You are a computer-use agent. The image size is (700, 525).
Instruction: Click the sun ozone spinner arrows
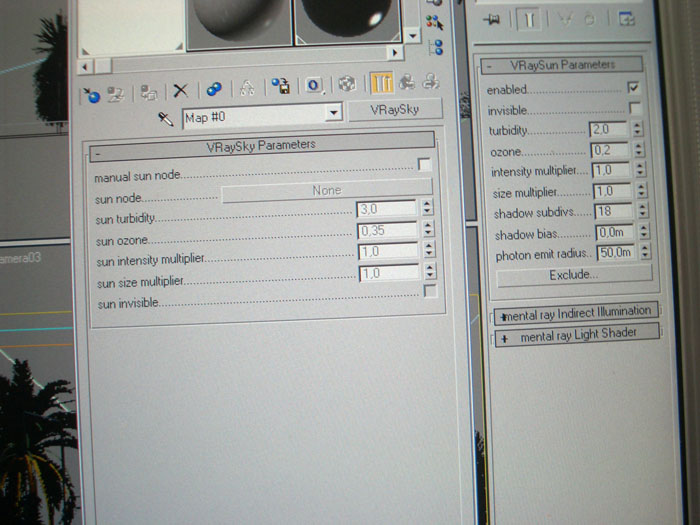428,228
